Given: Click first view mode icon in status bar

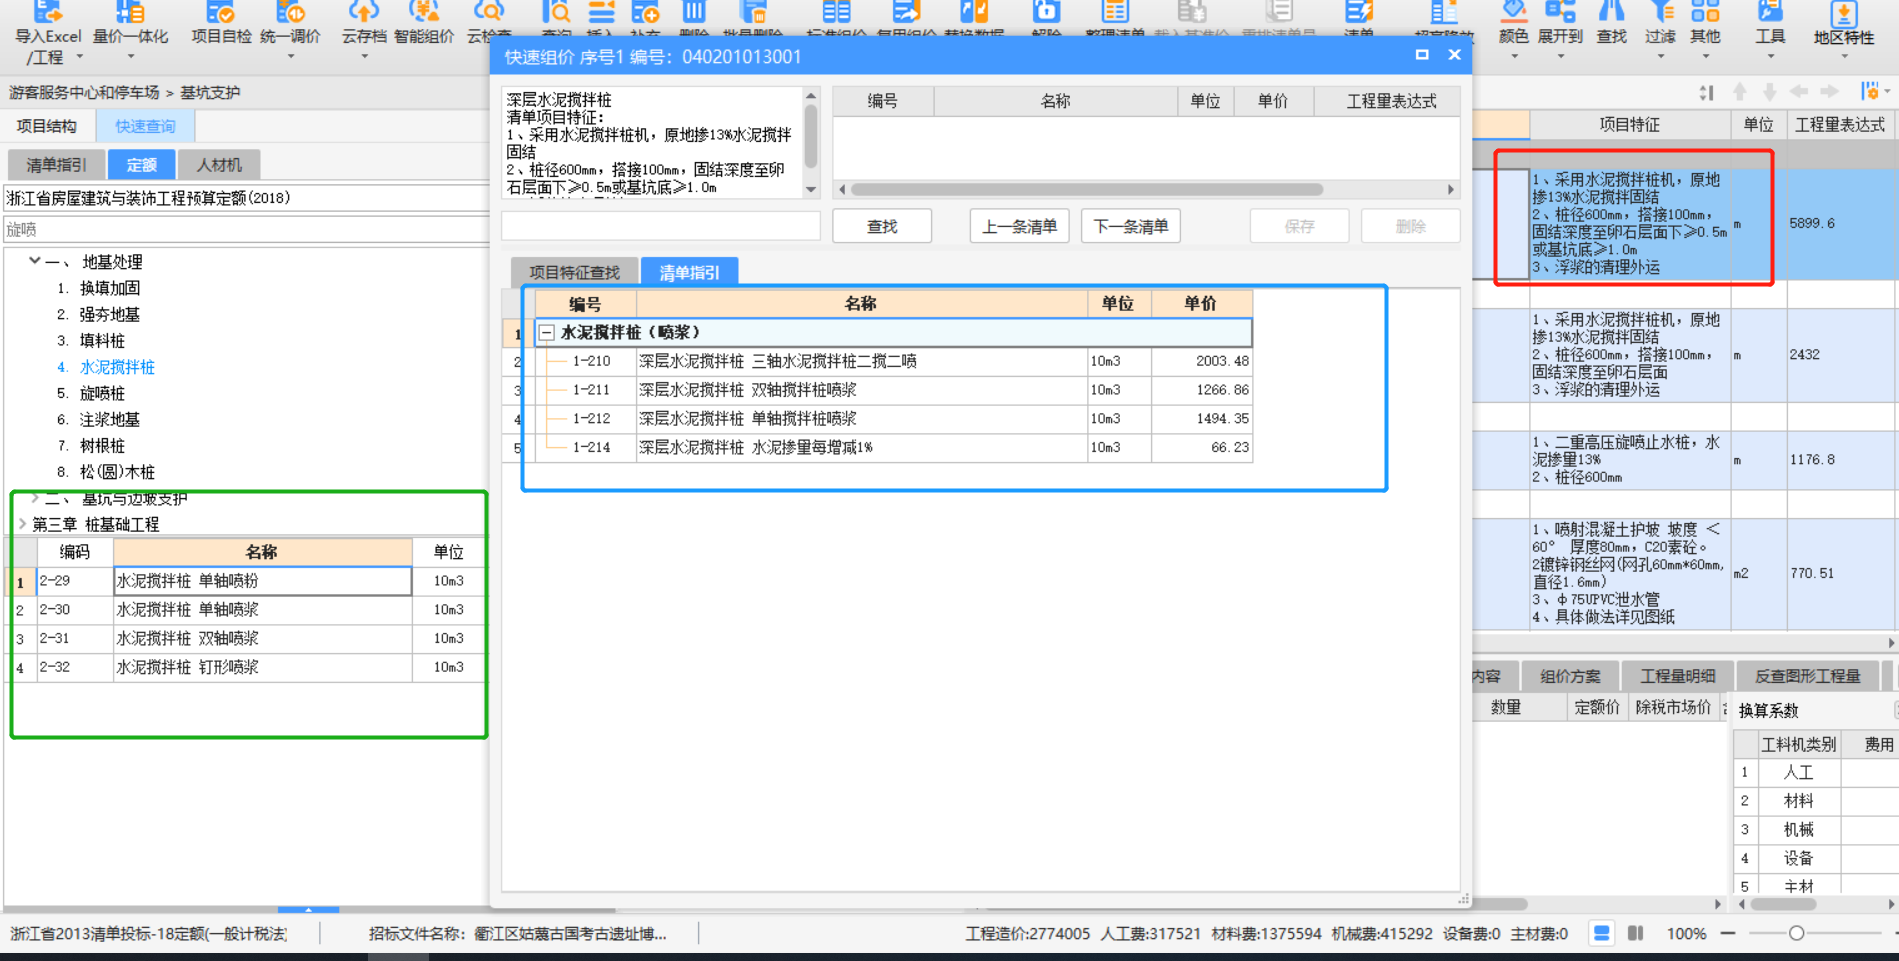Looking at the screenshot, I should [x=1601, y=933].
